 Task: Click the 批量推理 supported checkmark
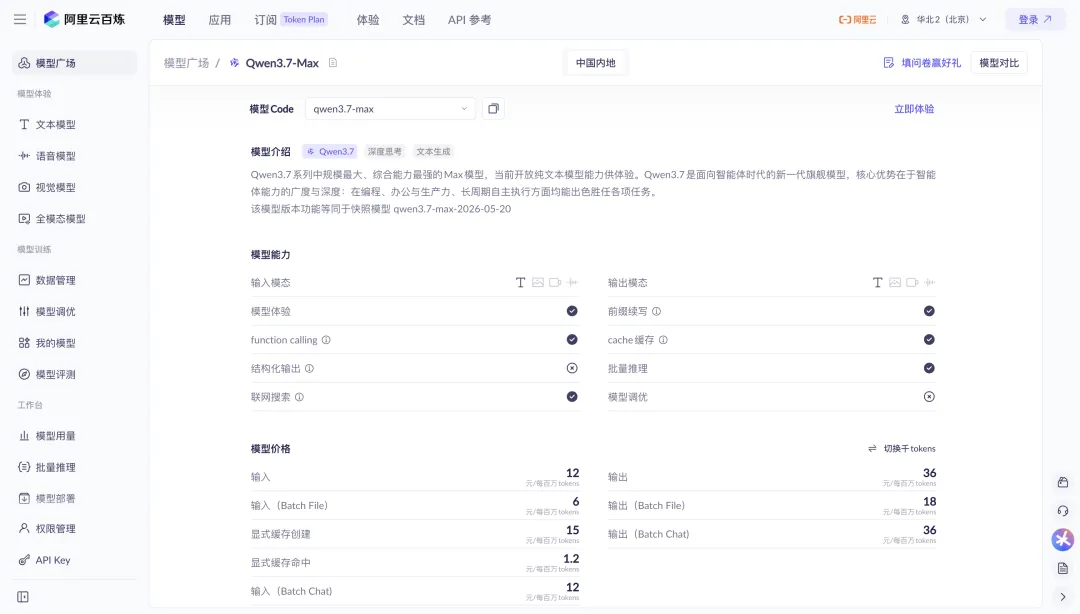(x=929, y=368)
